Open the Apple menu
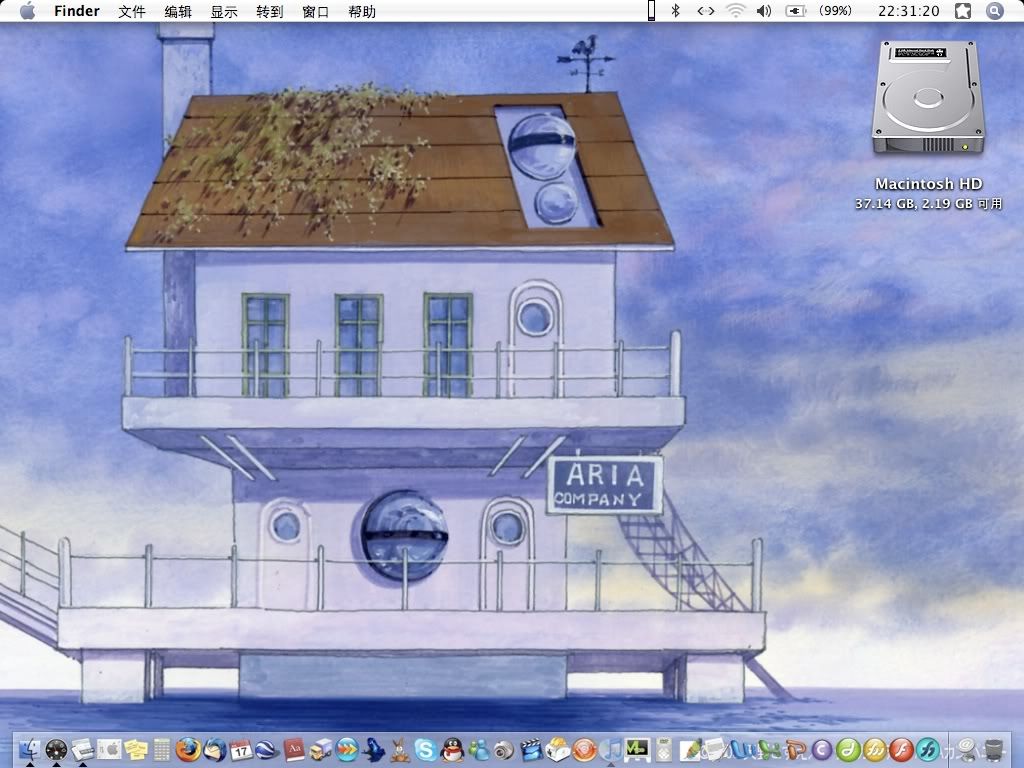 (x=27, y=11)
